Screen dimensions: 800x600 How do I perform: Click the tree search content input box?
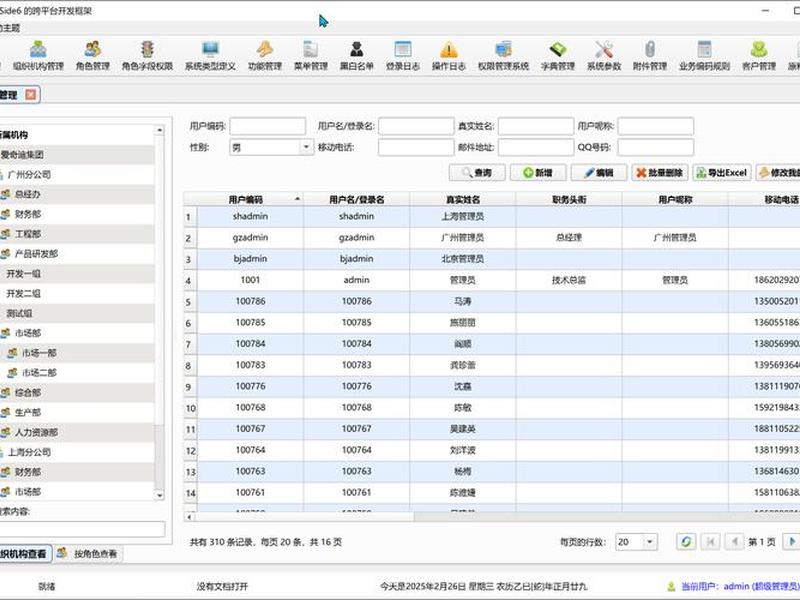coord(82,529)
